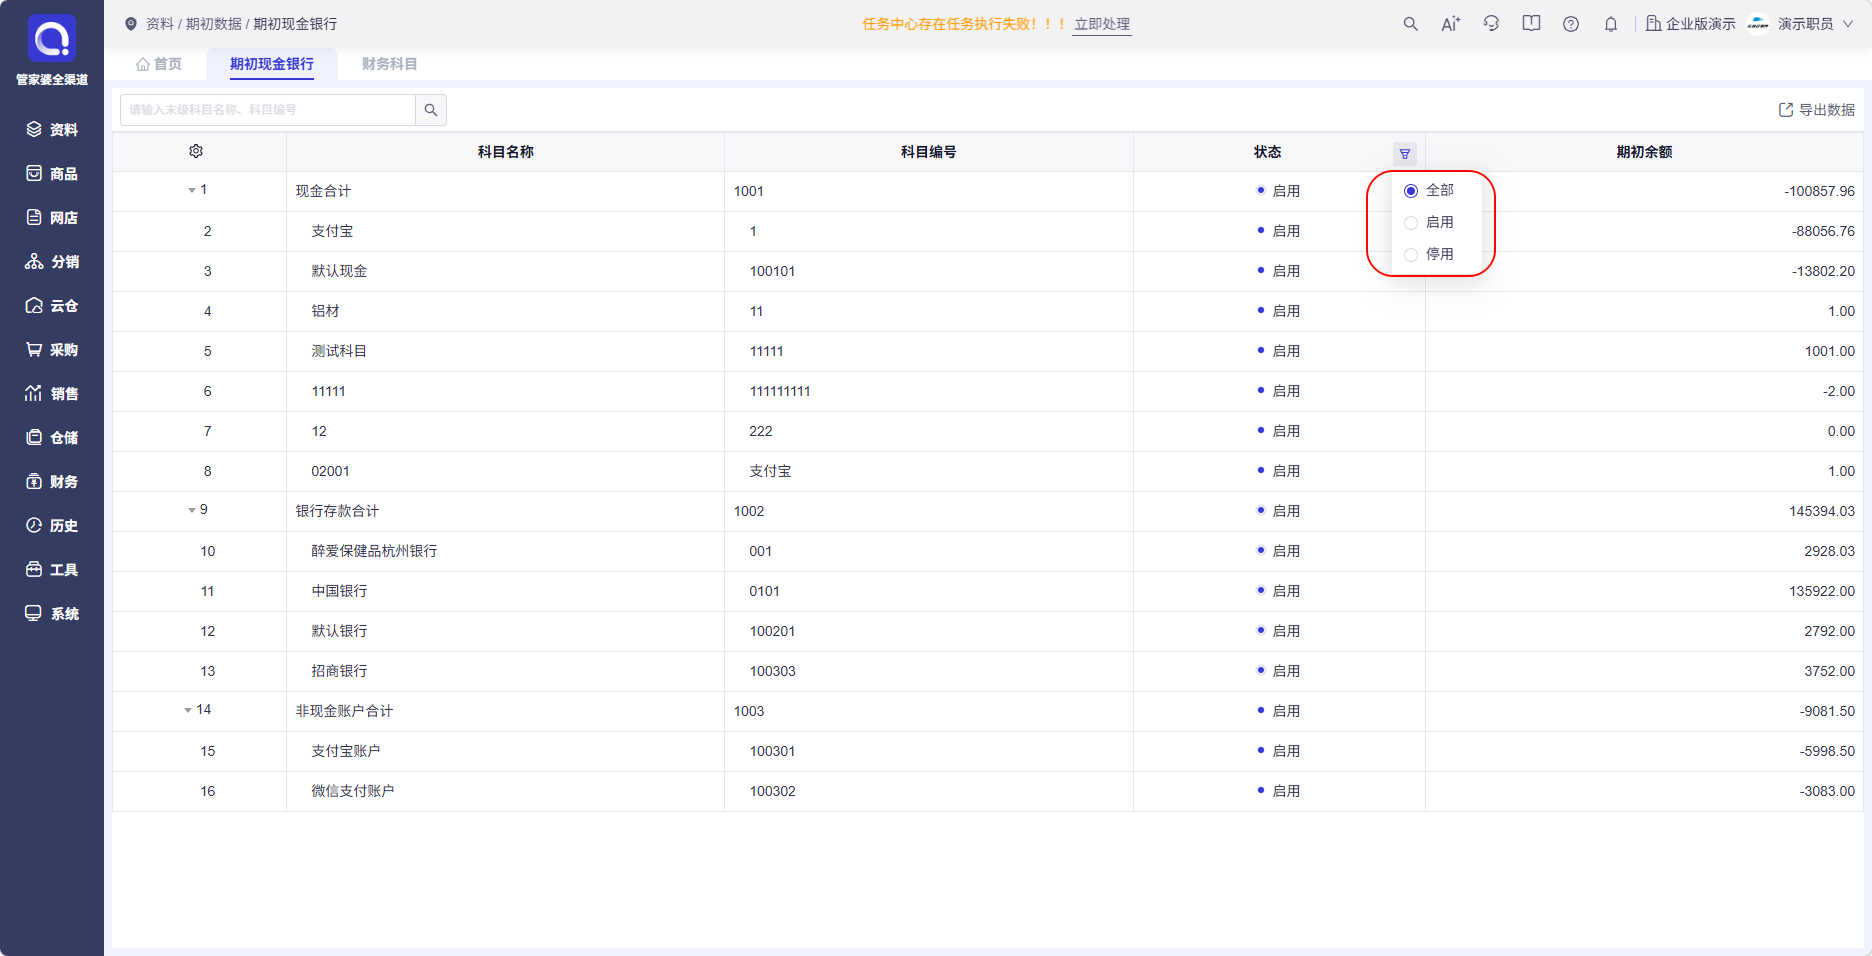Open the 分销 sidebar menu
Viewport: 1872px width, 956px height.
tap(52, 262)
